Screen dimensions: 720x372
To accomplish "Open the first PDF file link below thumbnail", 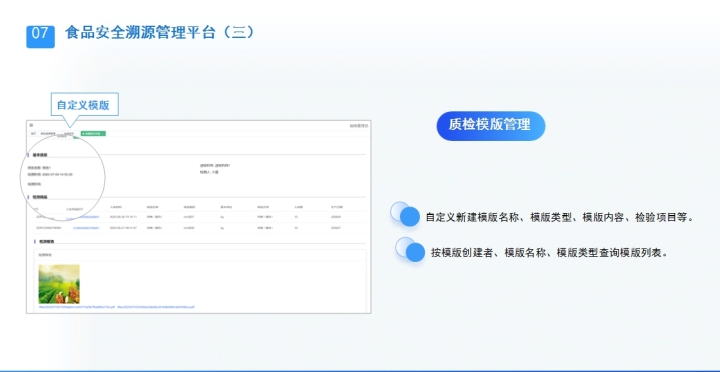I will click(77, 306).
